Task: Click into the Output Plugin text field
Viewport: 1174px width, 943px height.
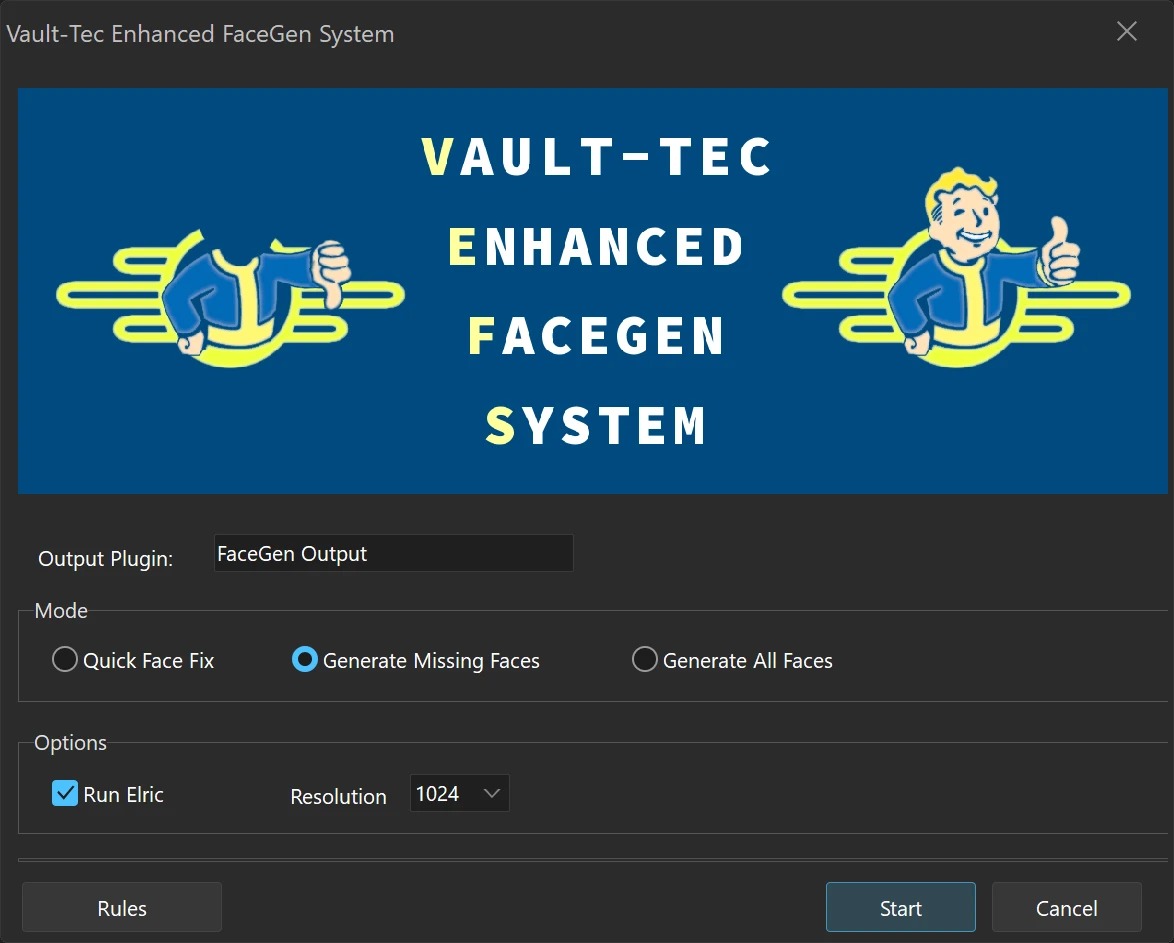Action: (394, 554)
